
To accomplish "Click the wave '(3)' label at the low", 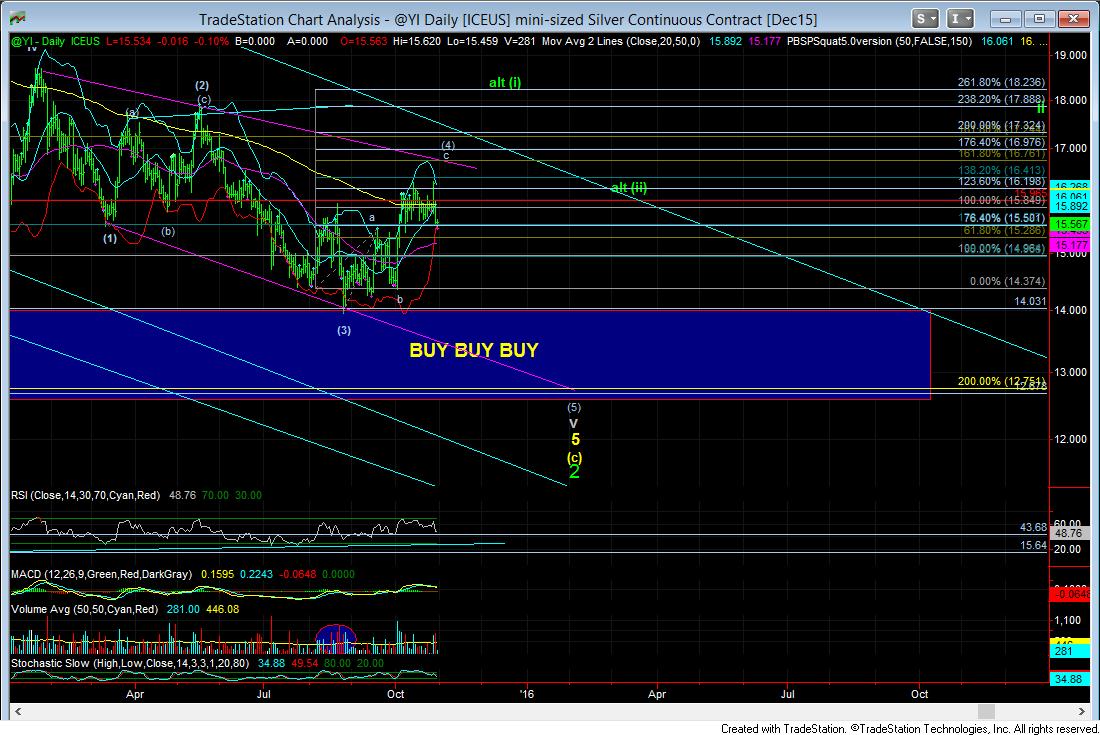I will click(344, 330).
